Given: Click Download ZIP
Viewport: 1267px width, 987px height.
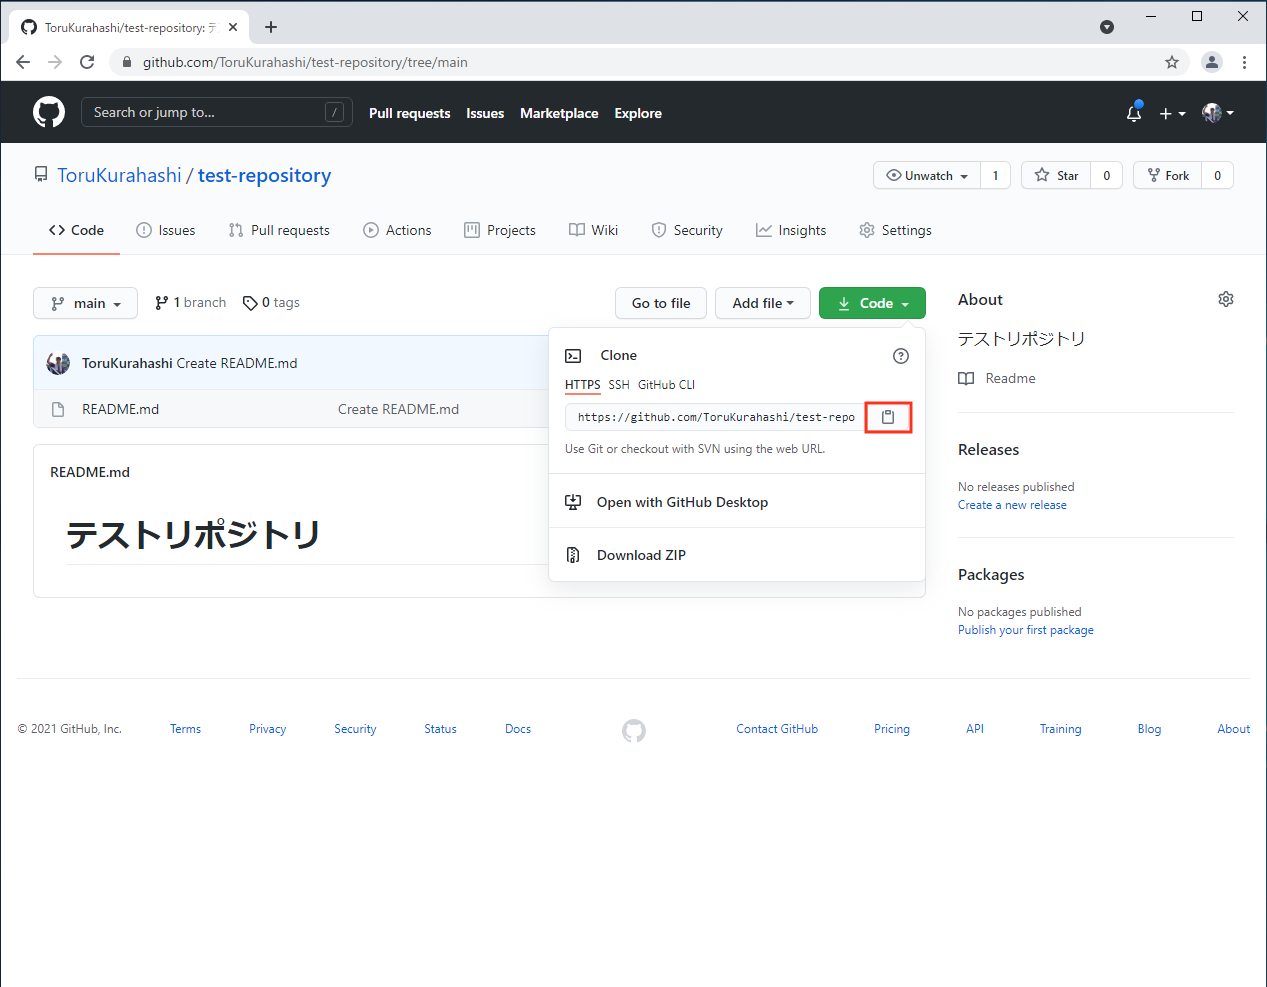Looking at the screenshot, I should click(x=642, y=555).
